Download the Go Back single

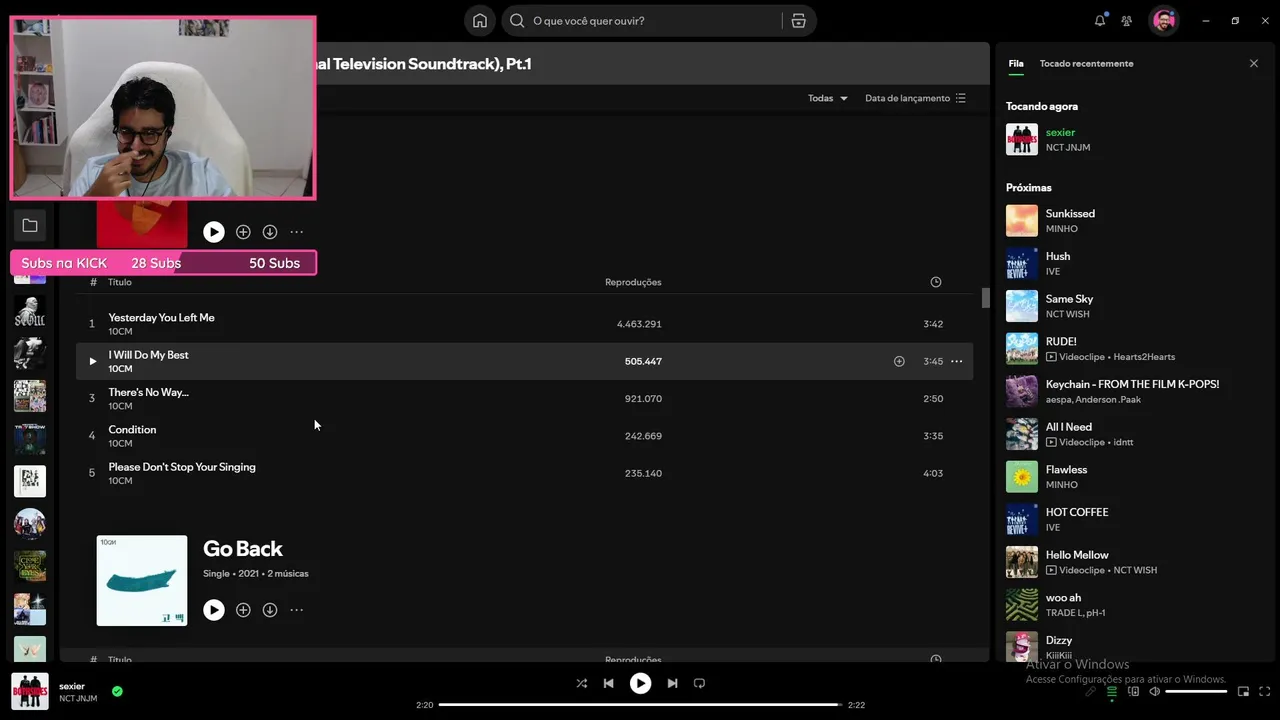point(270,610)
